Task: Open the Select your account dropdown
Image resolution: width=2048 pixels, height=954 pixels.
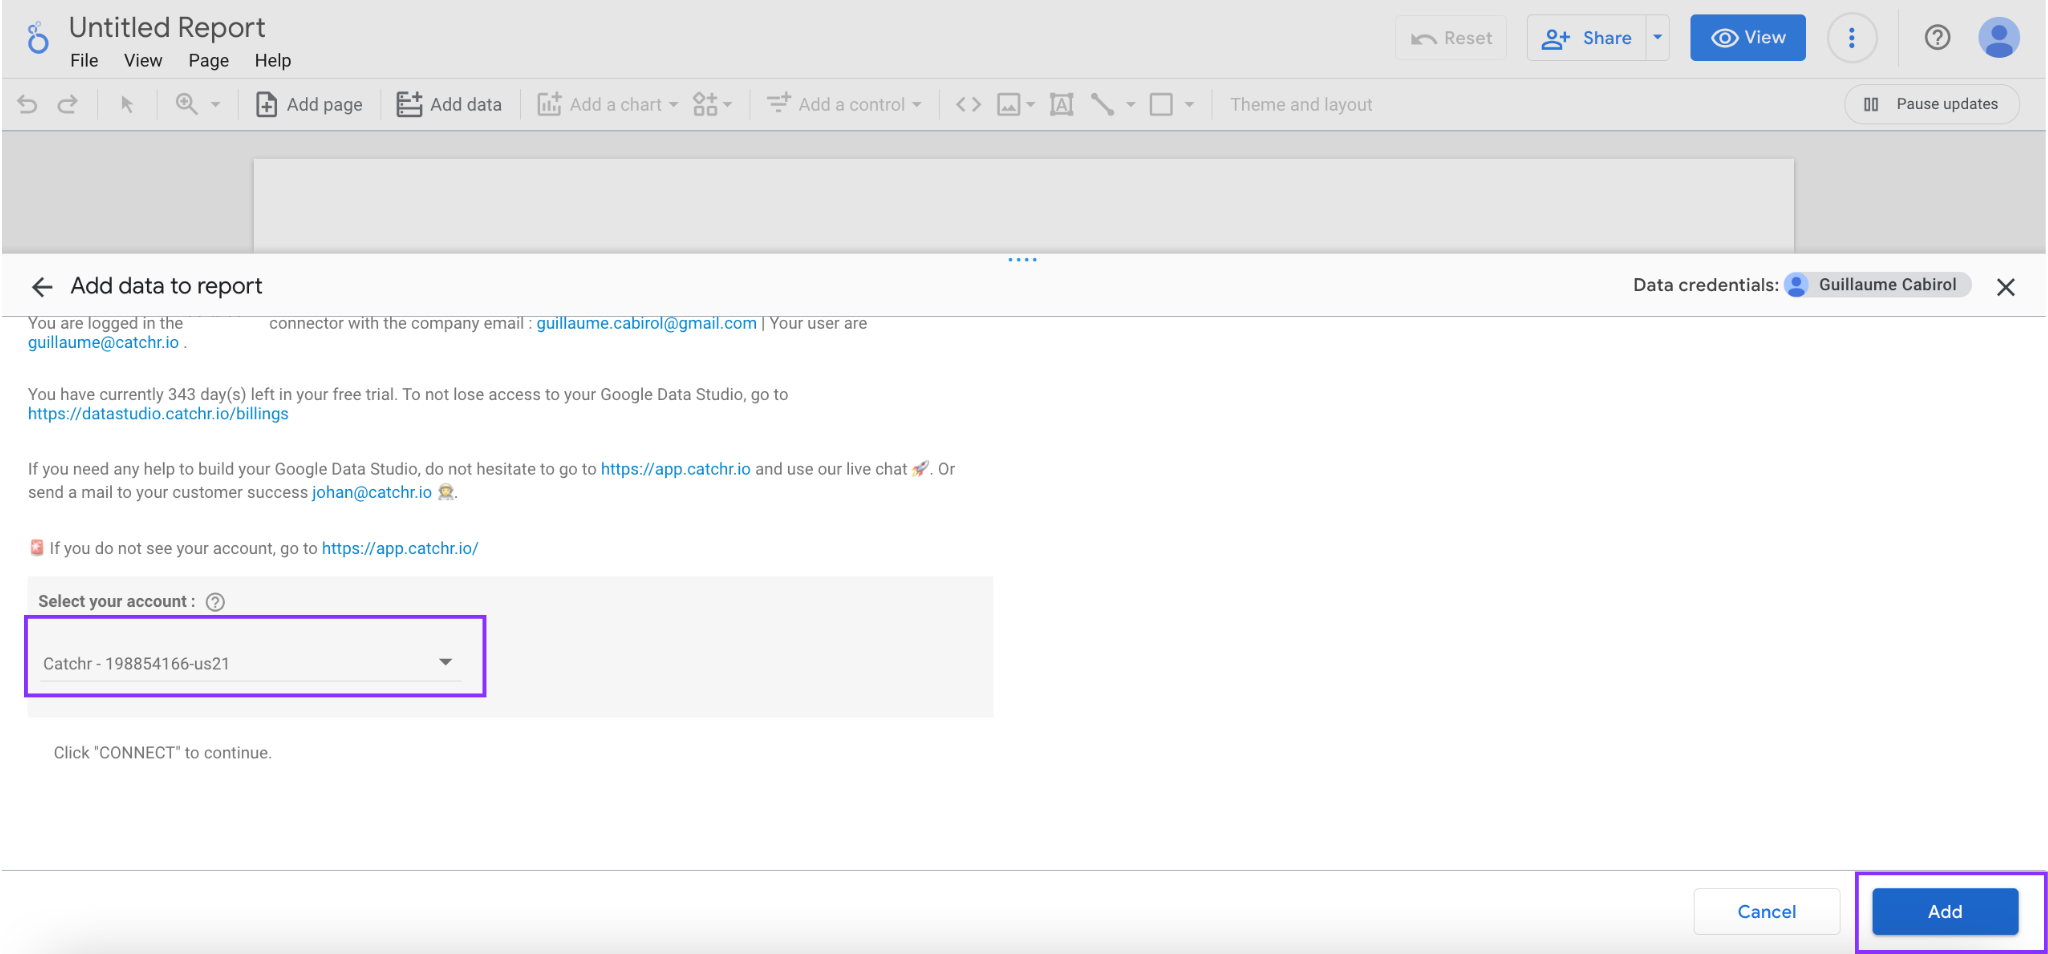Action: [x=255, y=660]
